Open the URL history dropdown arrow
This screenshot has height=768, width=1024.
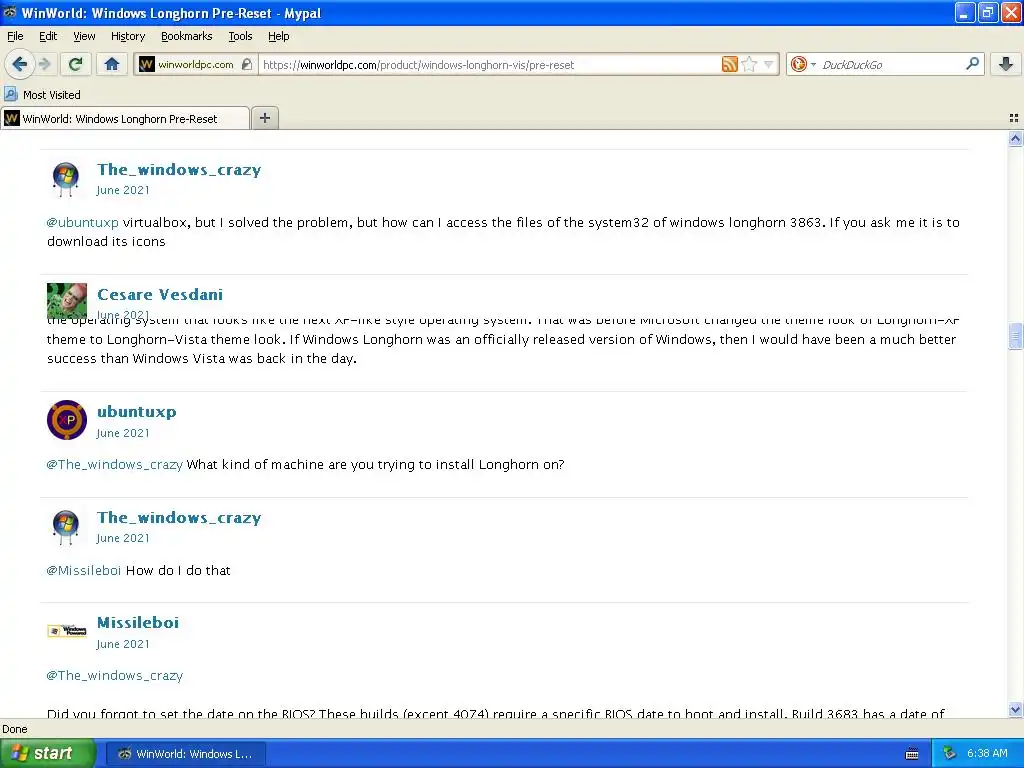coord(769,64)
